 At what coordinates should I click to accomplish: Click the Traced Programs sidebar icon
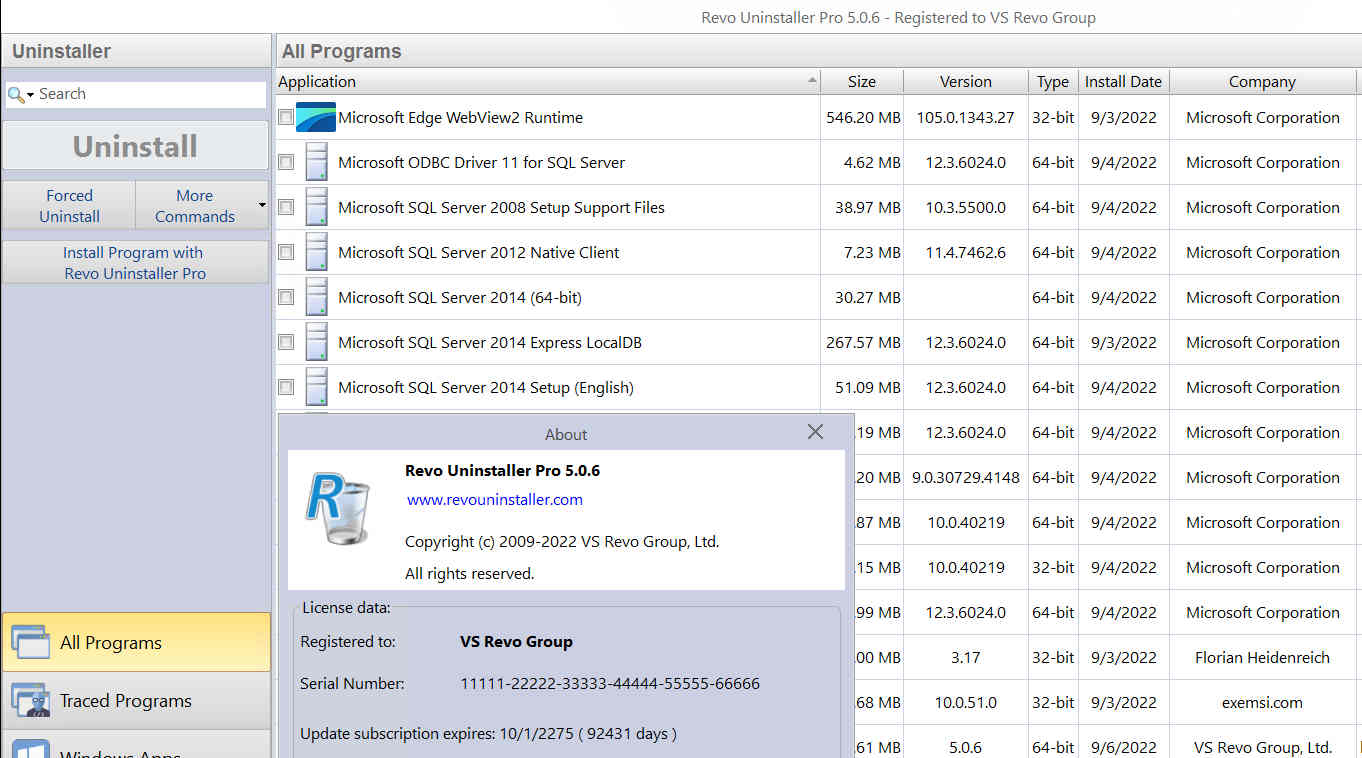(x=30, y=700)
